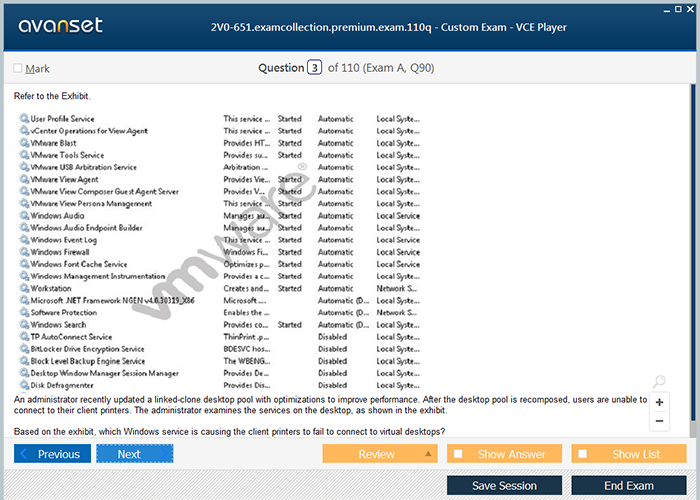Viewport: 700px width, 500px height.
Task: Click the Windows Firewall service icon
Action: [24, 252]
